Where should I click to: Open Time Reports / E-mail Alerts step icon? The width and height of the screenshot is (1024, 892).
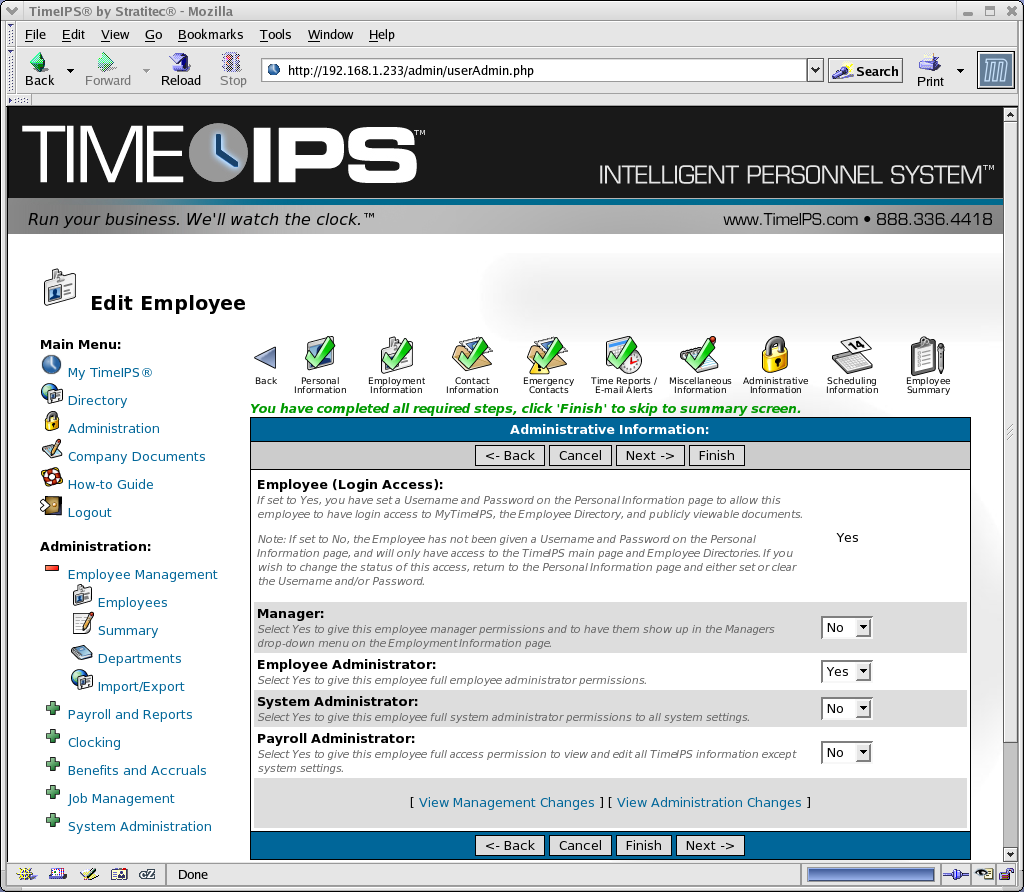[x=624, y=353]
